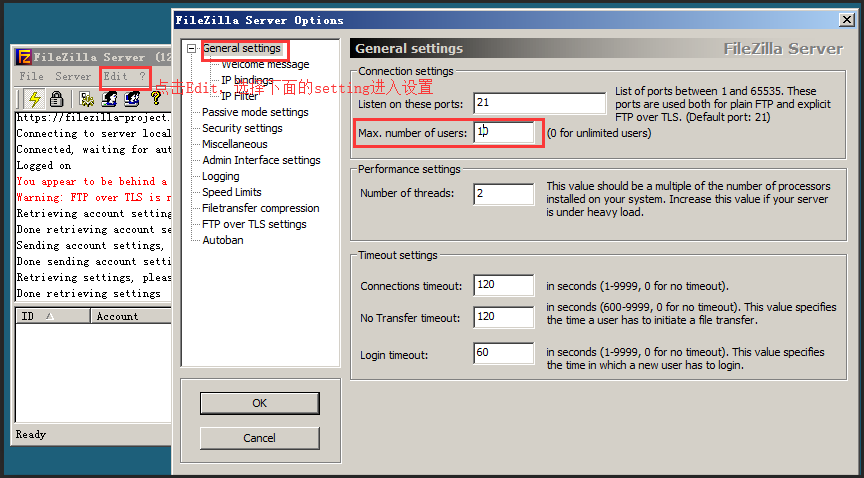864x478 pixels.
Task: Focus the Number of threads field
Action: click(x=504, y=194)
